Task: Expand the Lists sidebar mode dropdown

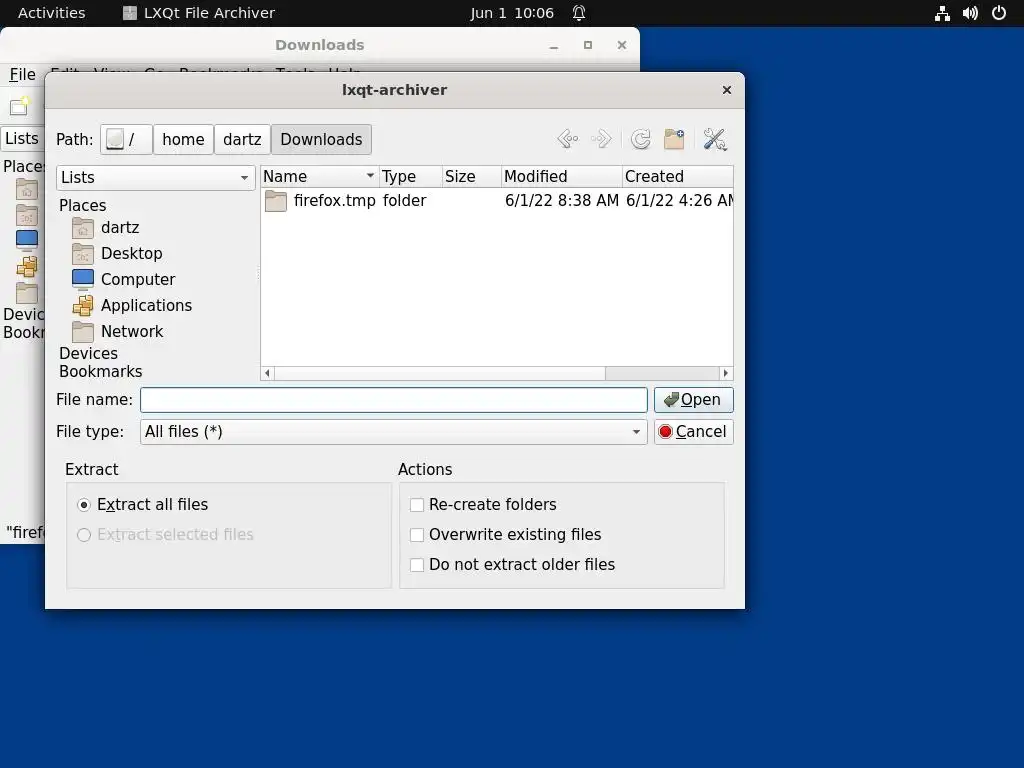Action: [x=155, y=178]
